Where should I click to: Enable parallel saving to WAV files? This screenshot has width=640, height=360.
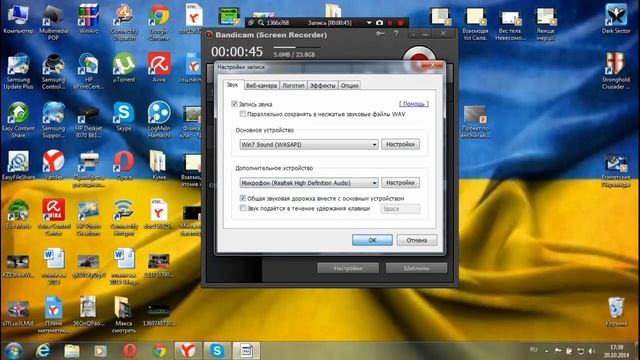click(243, 114)
